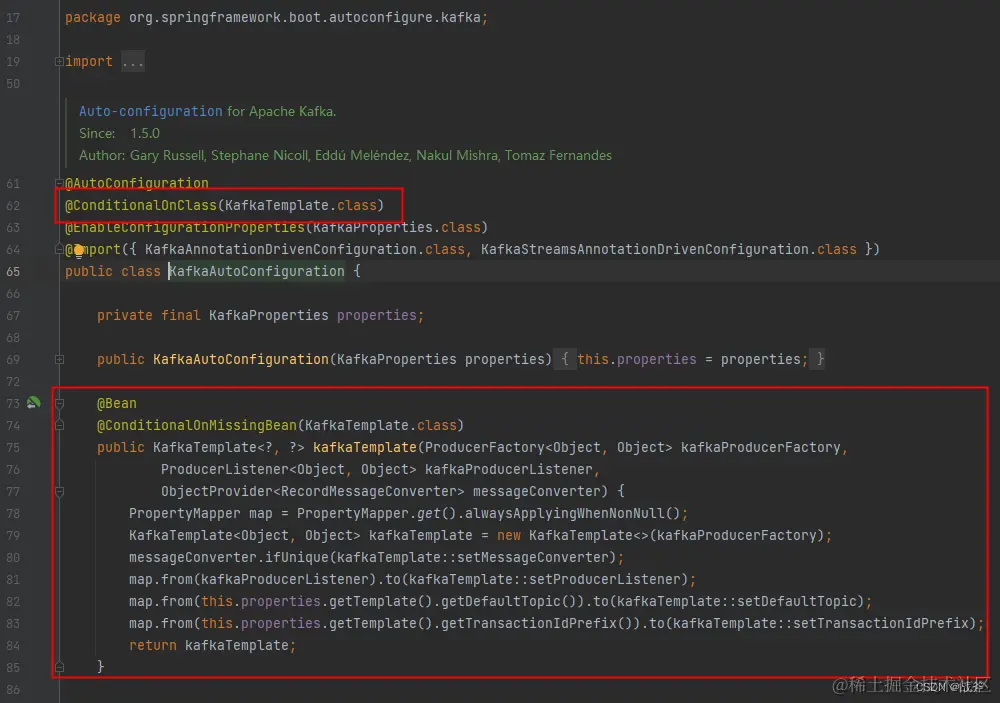Click the Javadoc 'Since: 1.5.0' text
1000x703 pixels.
point(119,133)
